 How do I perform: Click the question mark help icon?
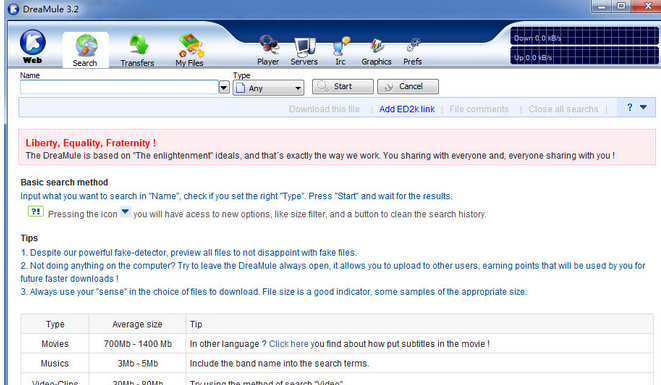[x=629, y=108]
